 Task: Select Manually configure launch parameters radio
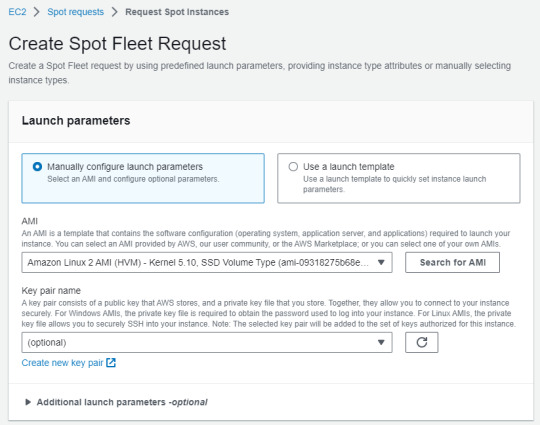37,167
